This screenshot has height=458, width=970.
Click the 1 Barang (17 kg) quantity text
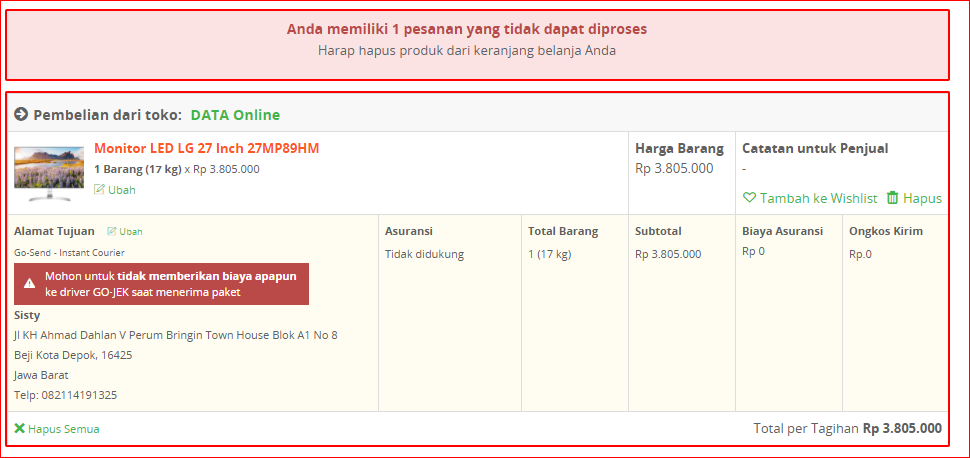coord(138,169)
